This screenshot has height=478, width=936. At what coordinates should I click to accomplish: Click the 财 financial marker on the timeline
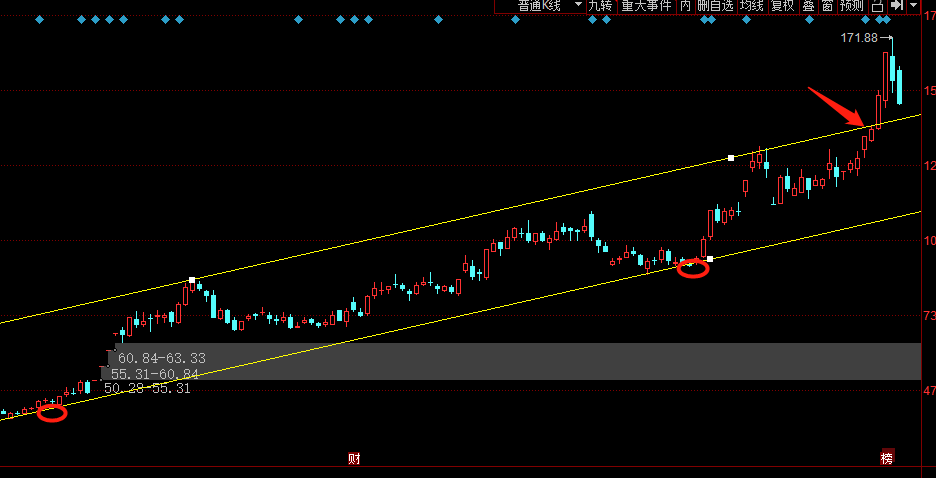(x=354, y=459)
